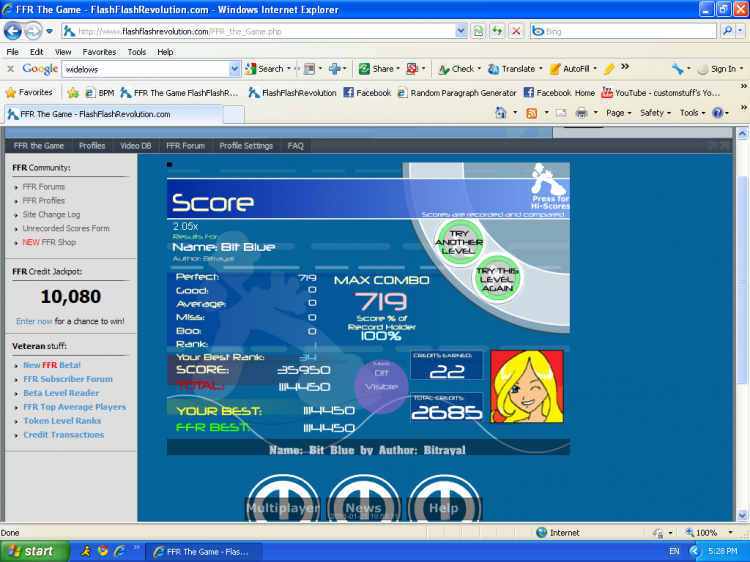Expand the address bar URL dropdown
Image resolution: width=750 pixels, height=562 pixels.
pos(461,31)
